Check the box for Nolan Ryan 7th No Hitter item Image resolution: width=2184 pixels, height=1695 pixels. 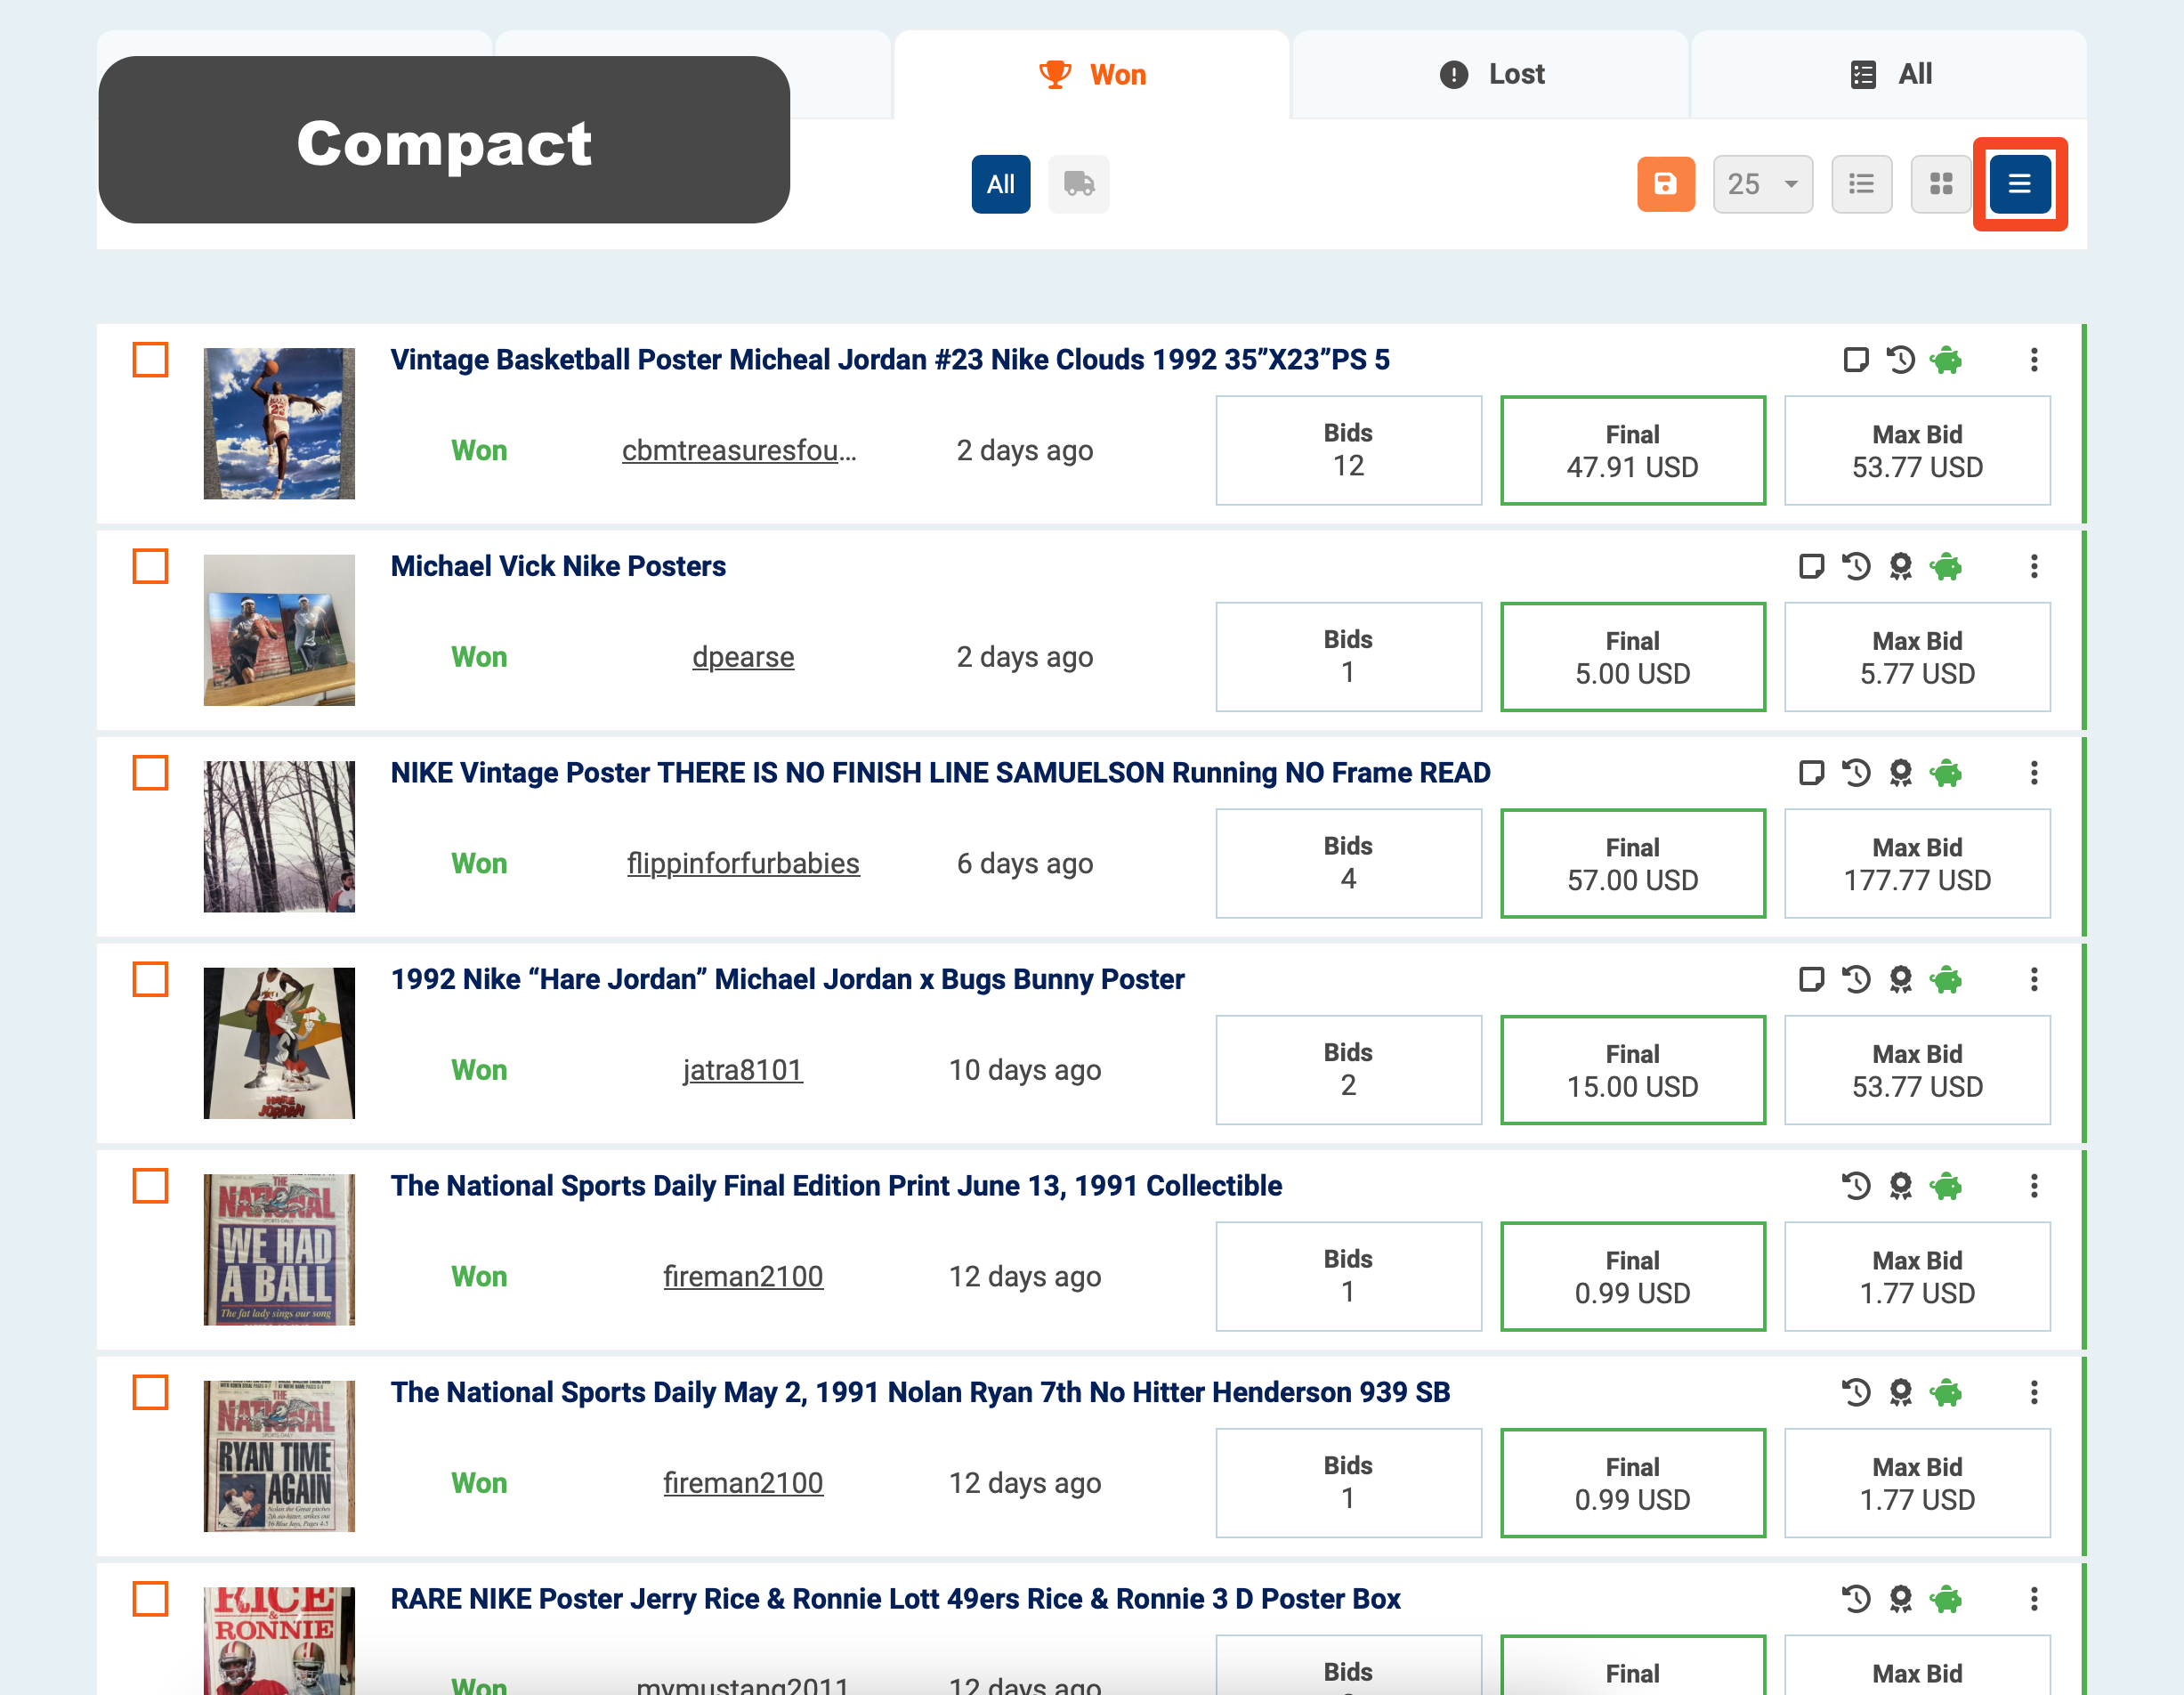pos(150,1393)
